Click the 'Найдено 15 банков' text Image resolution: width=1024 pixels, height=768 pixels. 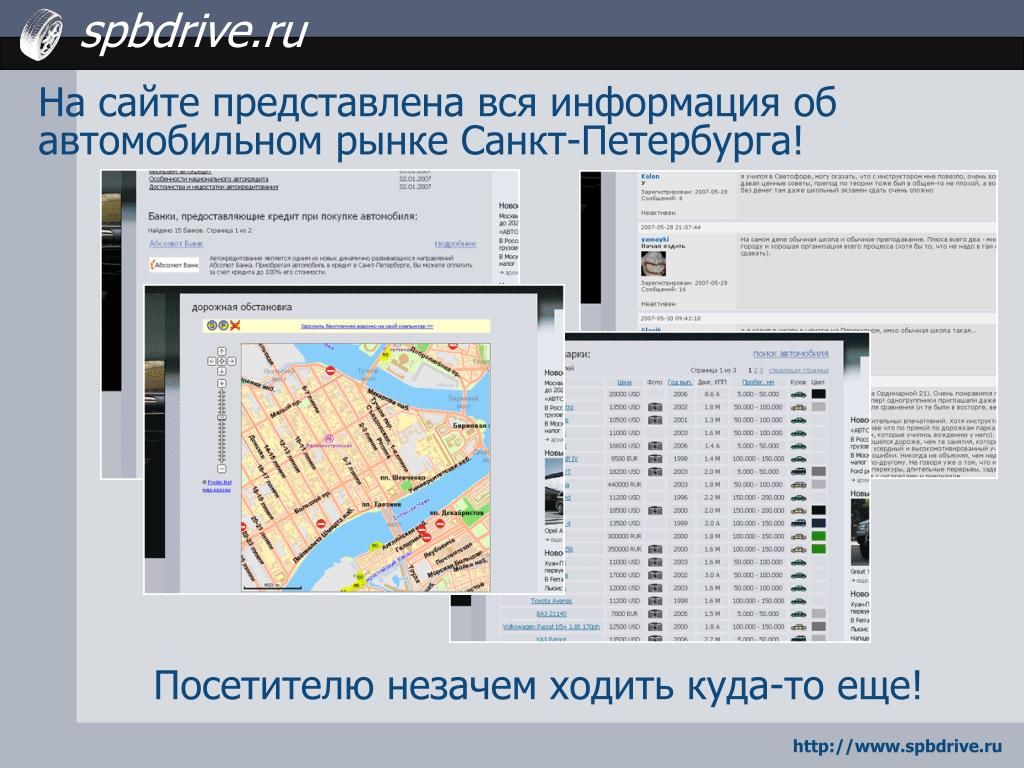176,231
